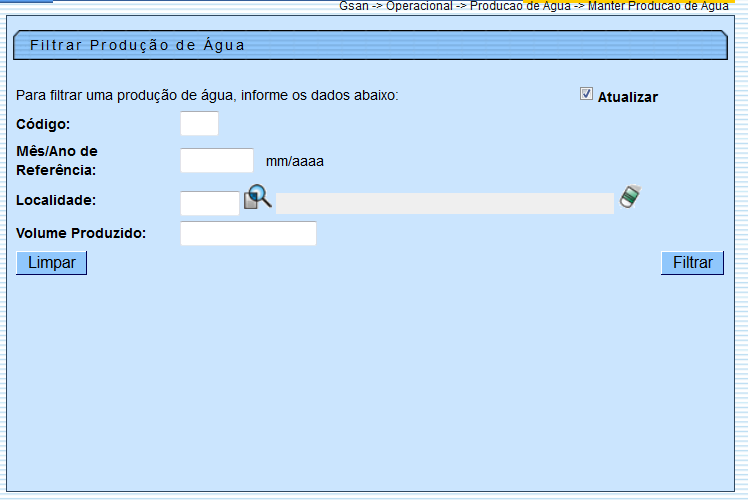Screen dimensions: 748x500
Task: Click the Localidade field label
Action: click(56, 200)
